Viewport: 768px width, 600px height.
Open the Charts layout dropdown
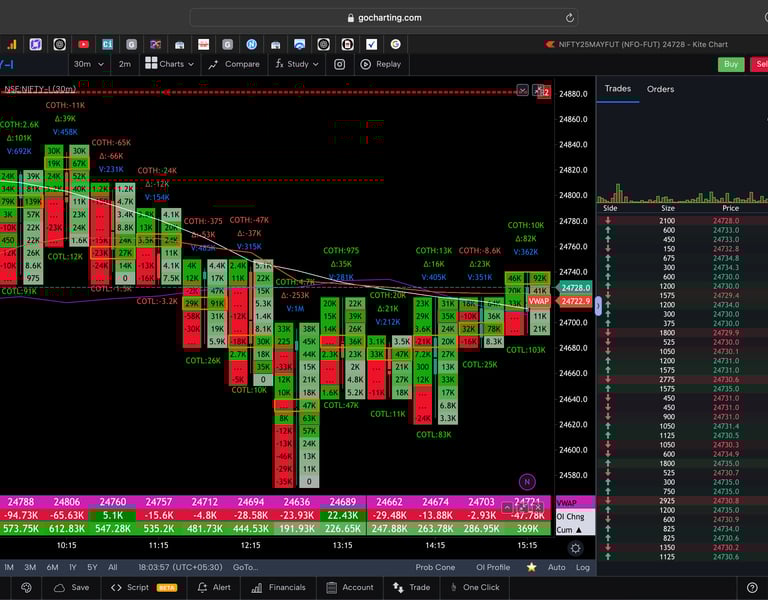pos(169,64)
